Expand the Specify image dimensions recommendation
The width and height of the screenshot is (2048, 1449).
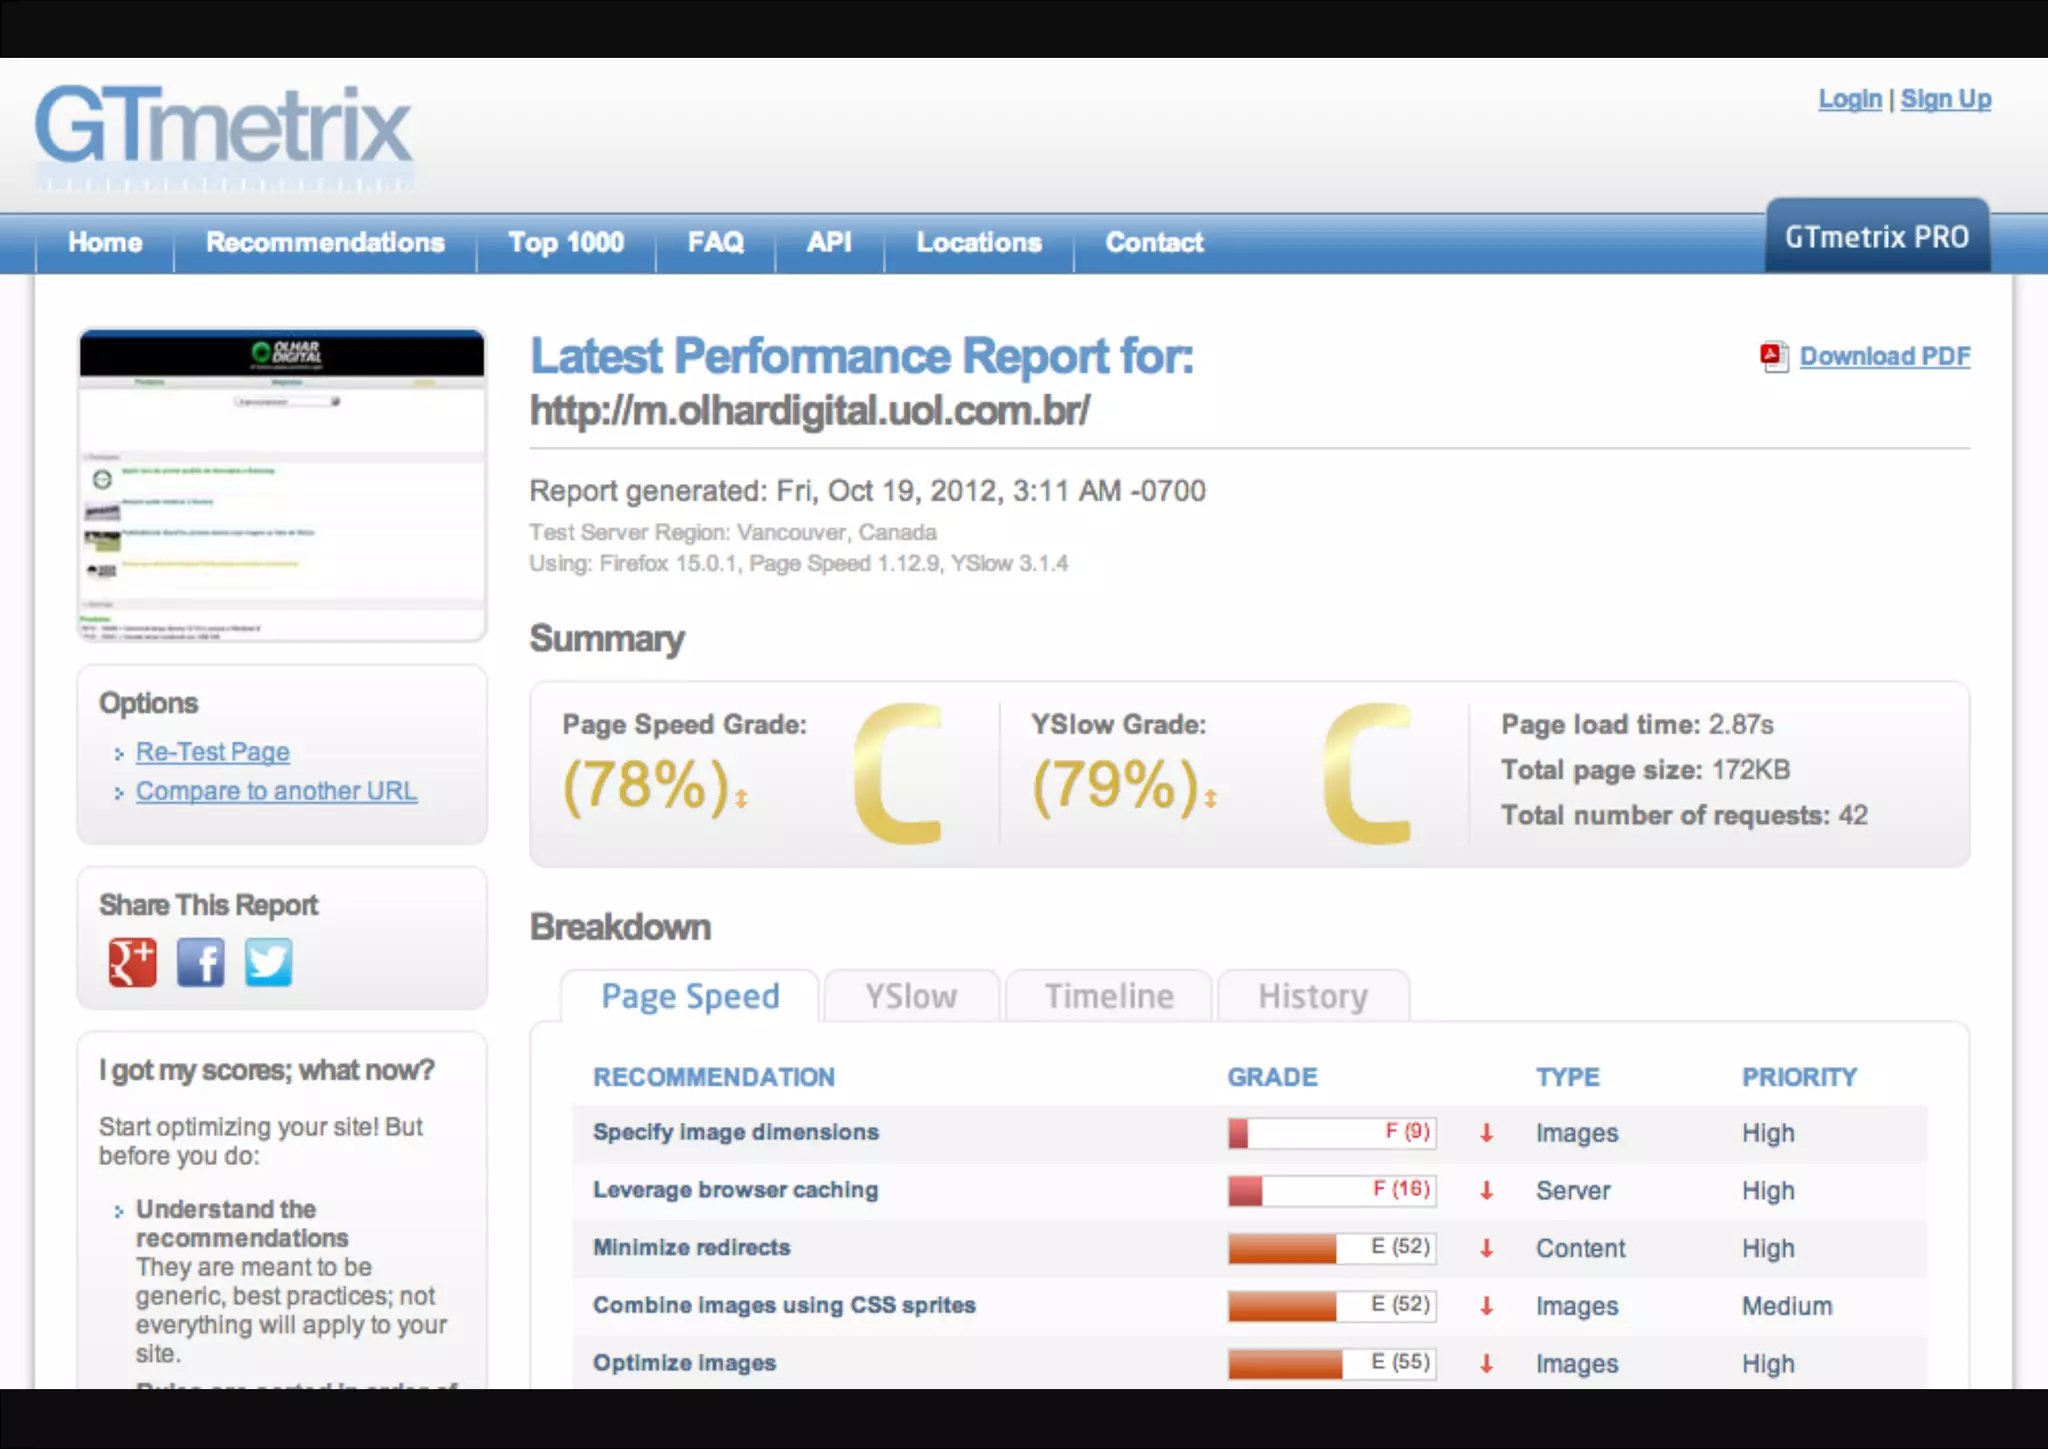735,1132
